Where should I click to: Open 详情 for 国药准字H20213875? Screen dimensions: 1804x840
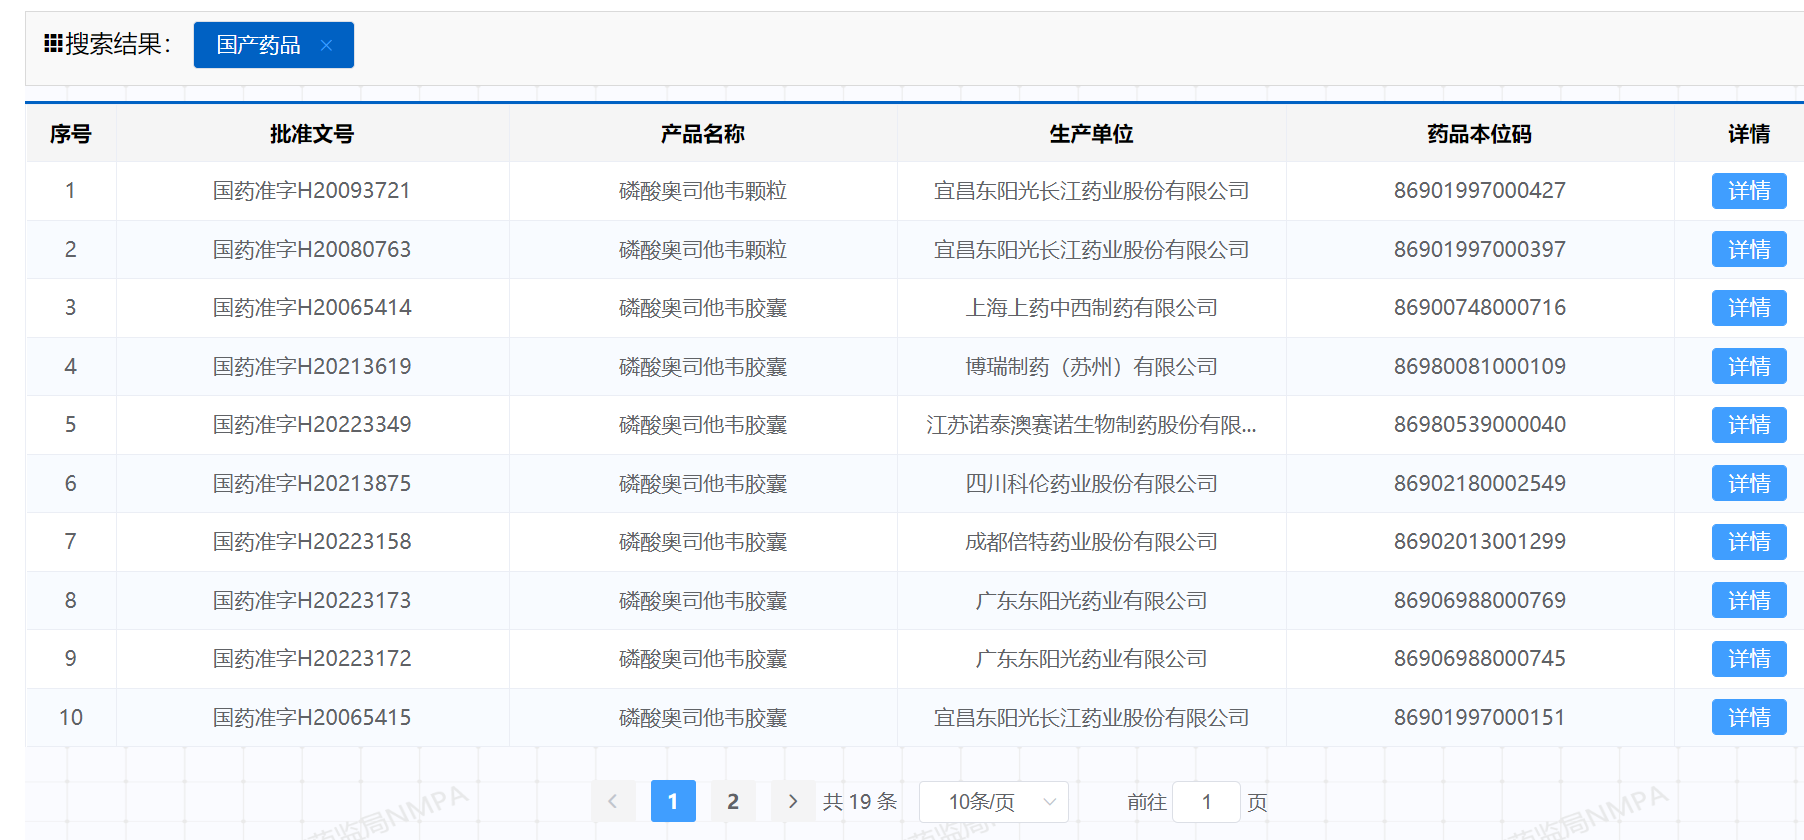tap(1749, 484)
